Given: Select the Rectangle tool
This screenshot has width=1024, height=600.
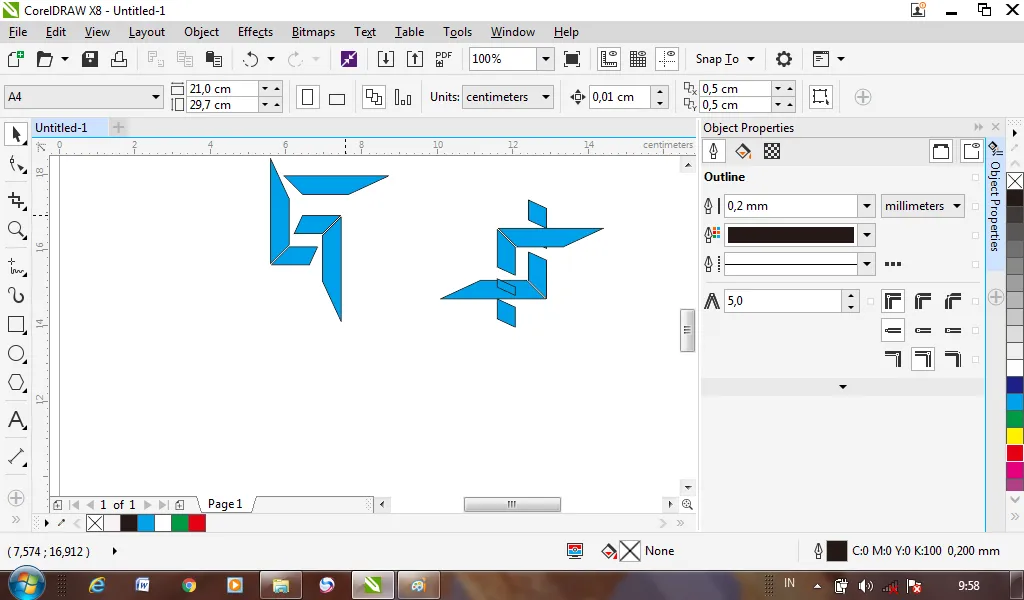Looking at the screenshot, I should click(x=16, y=324).
